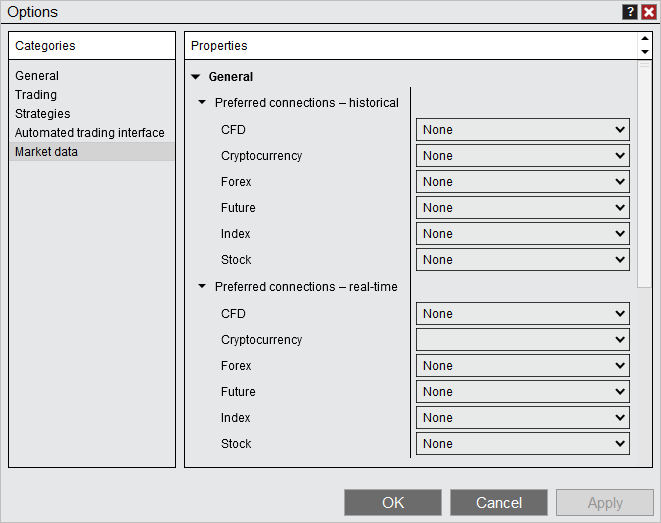Open the historical Forex connection dropdown
661x523 pixels.
click(522, 182)
